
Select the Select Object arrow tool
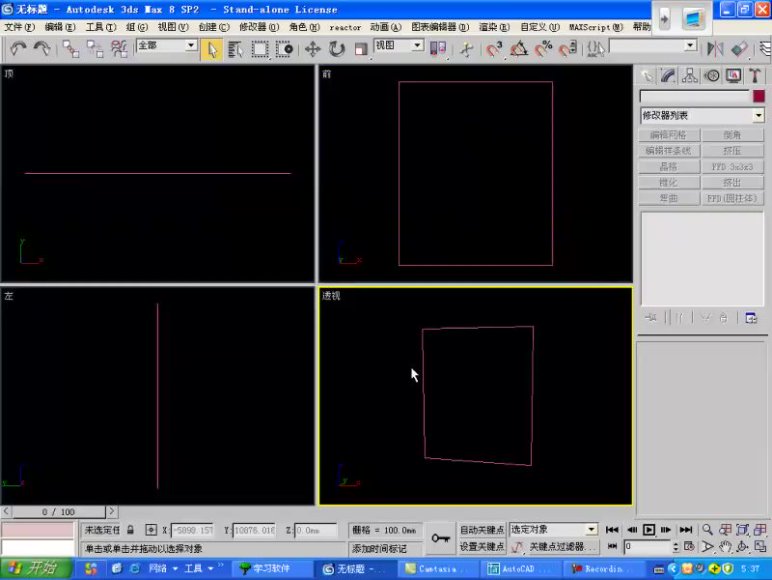[212, 48]
